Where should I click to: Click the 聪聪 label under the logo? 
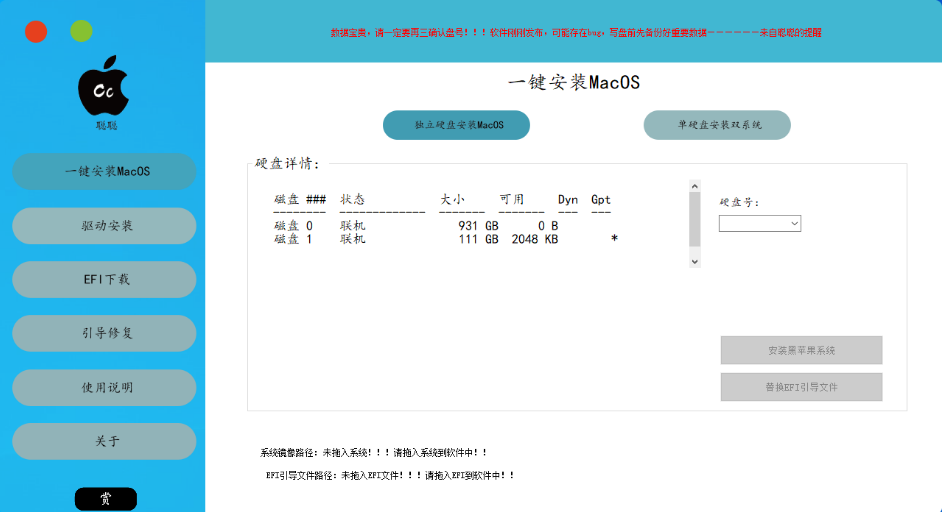pyautogui.click(x=106, y=126)
